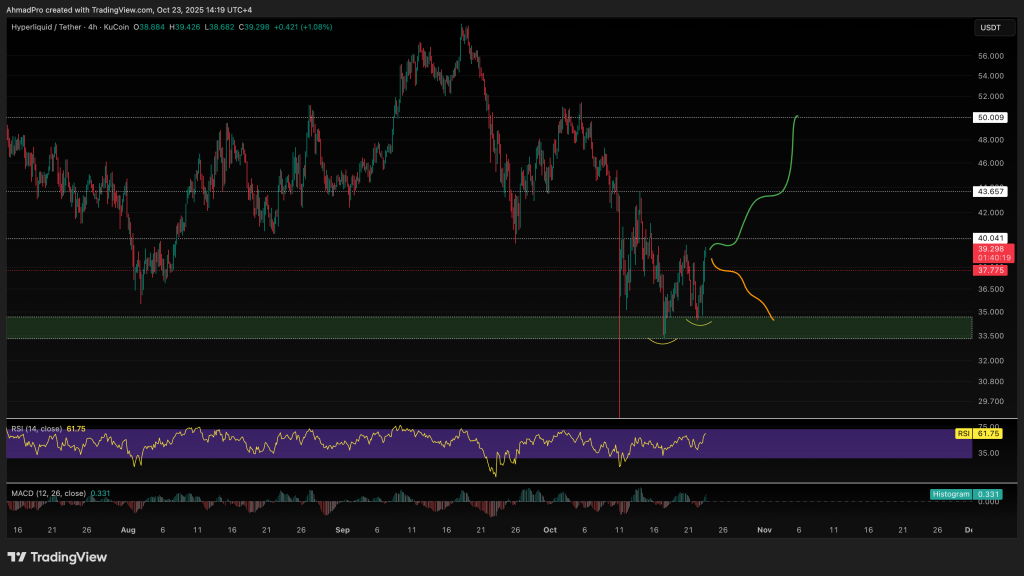
Task: Click the TradingView logo icon
Action: click(17, 557)
